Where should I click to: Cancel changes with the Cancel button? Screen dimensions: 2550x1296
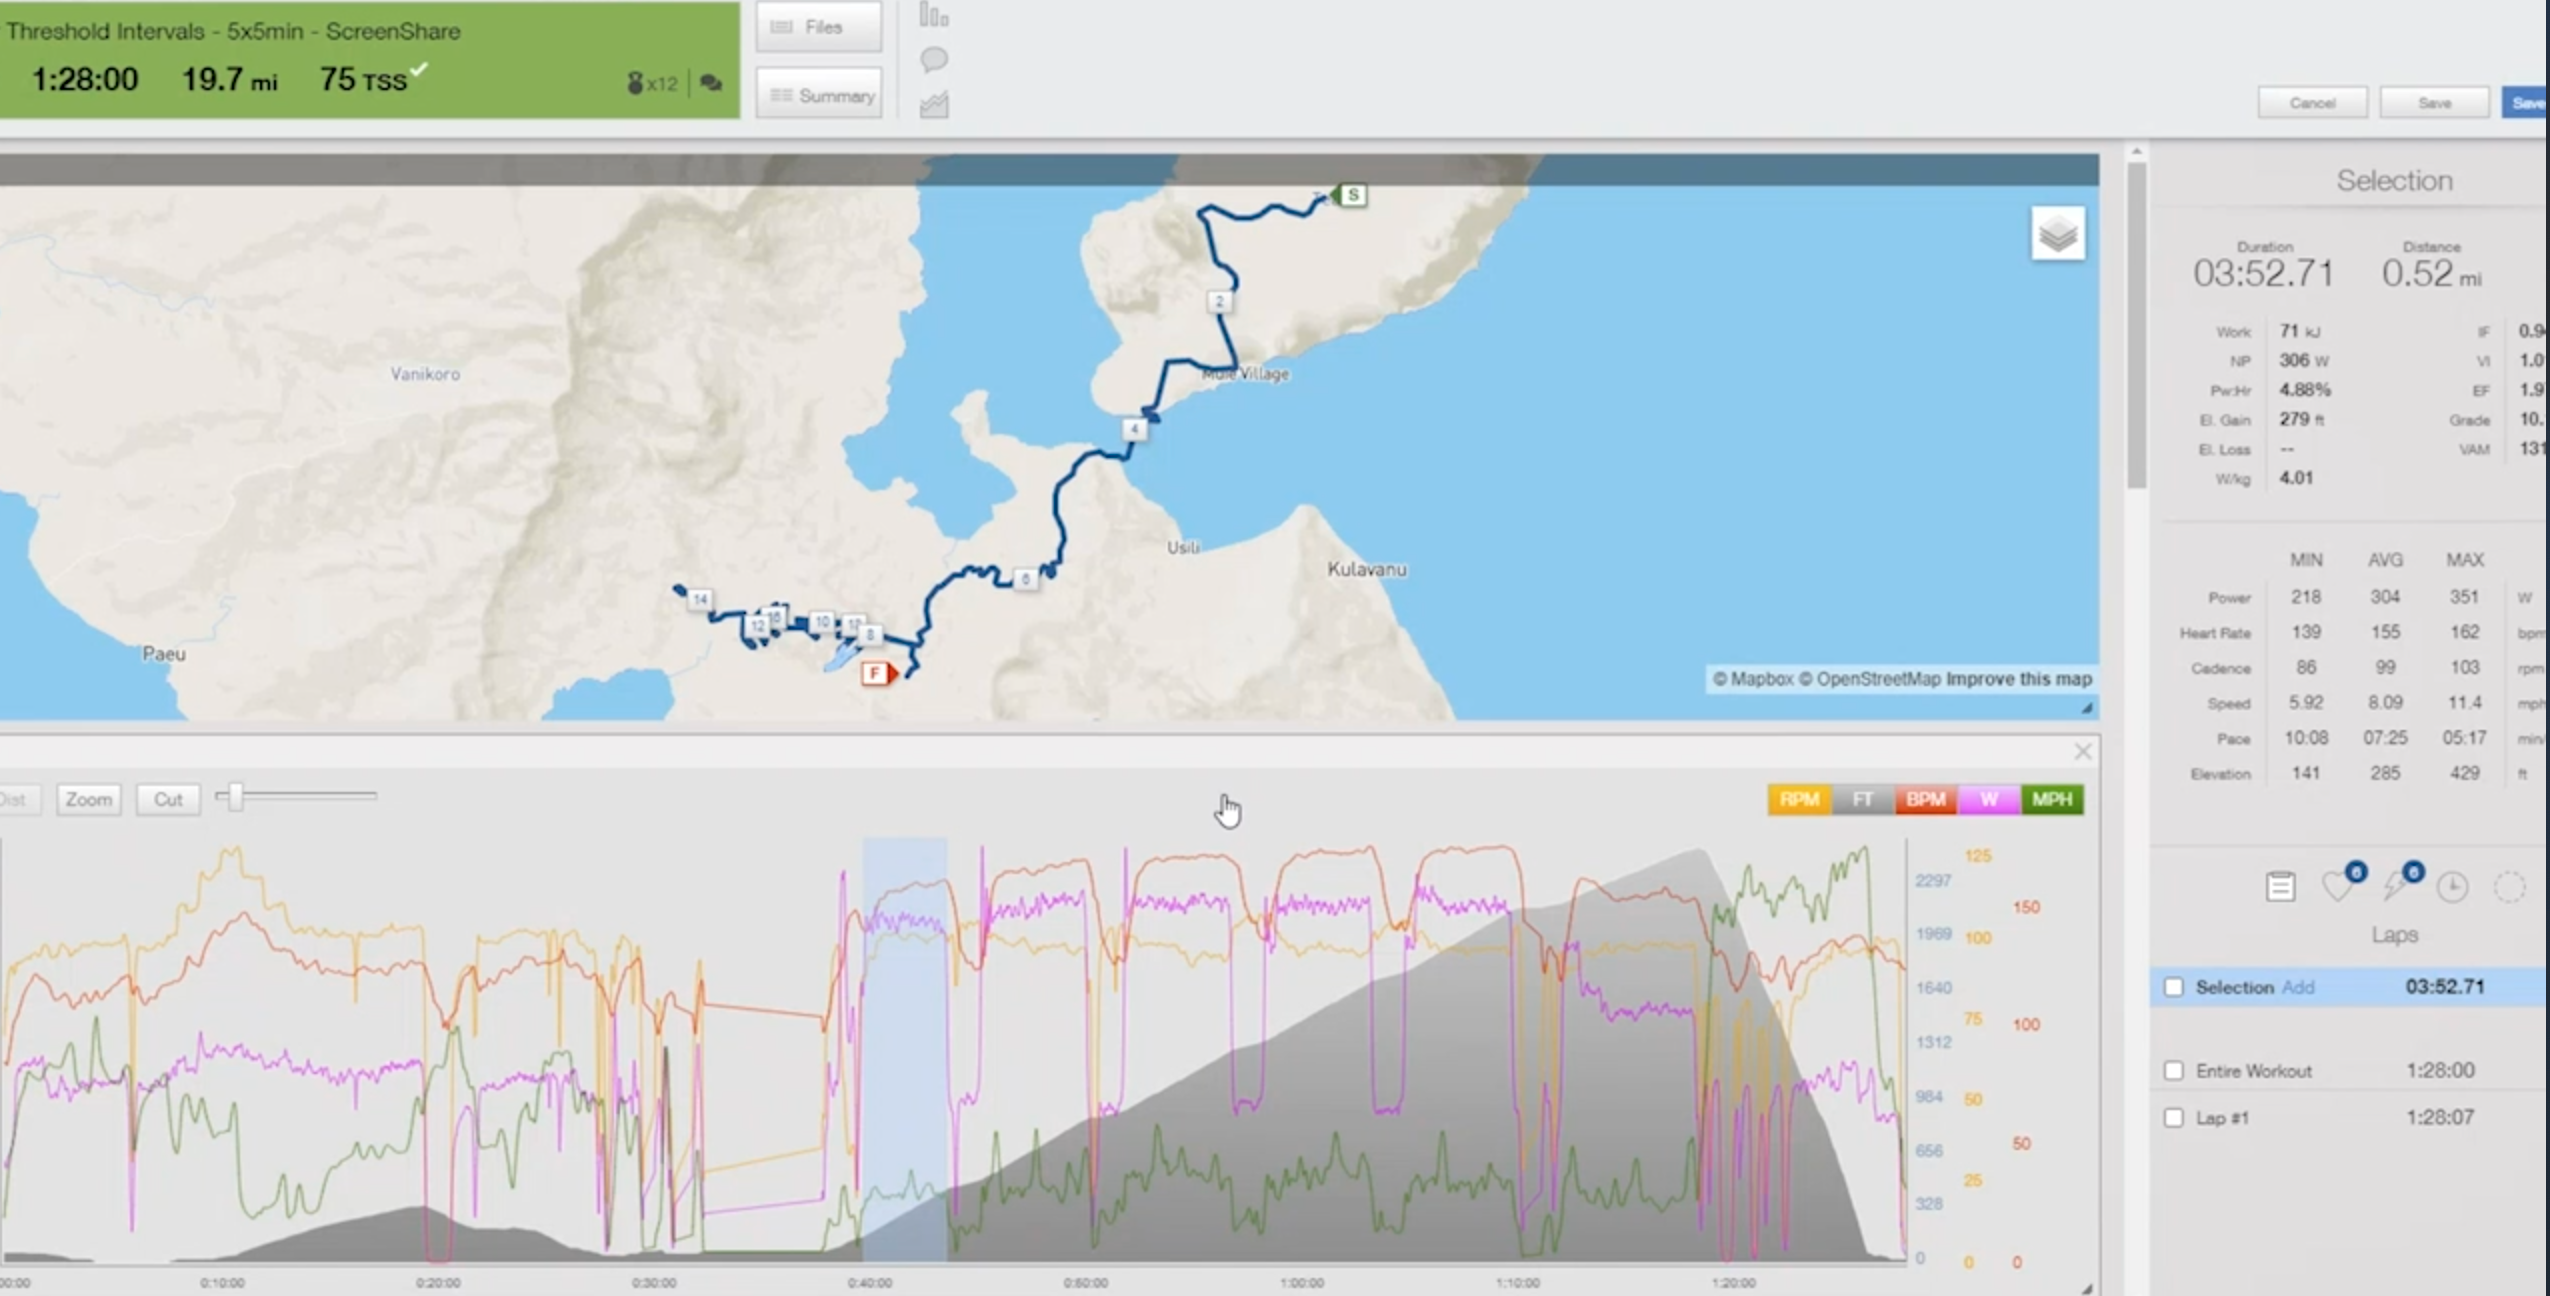pos(2311,102)
